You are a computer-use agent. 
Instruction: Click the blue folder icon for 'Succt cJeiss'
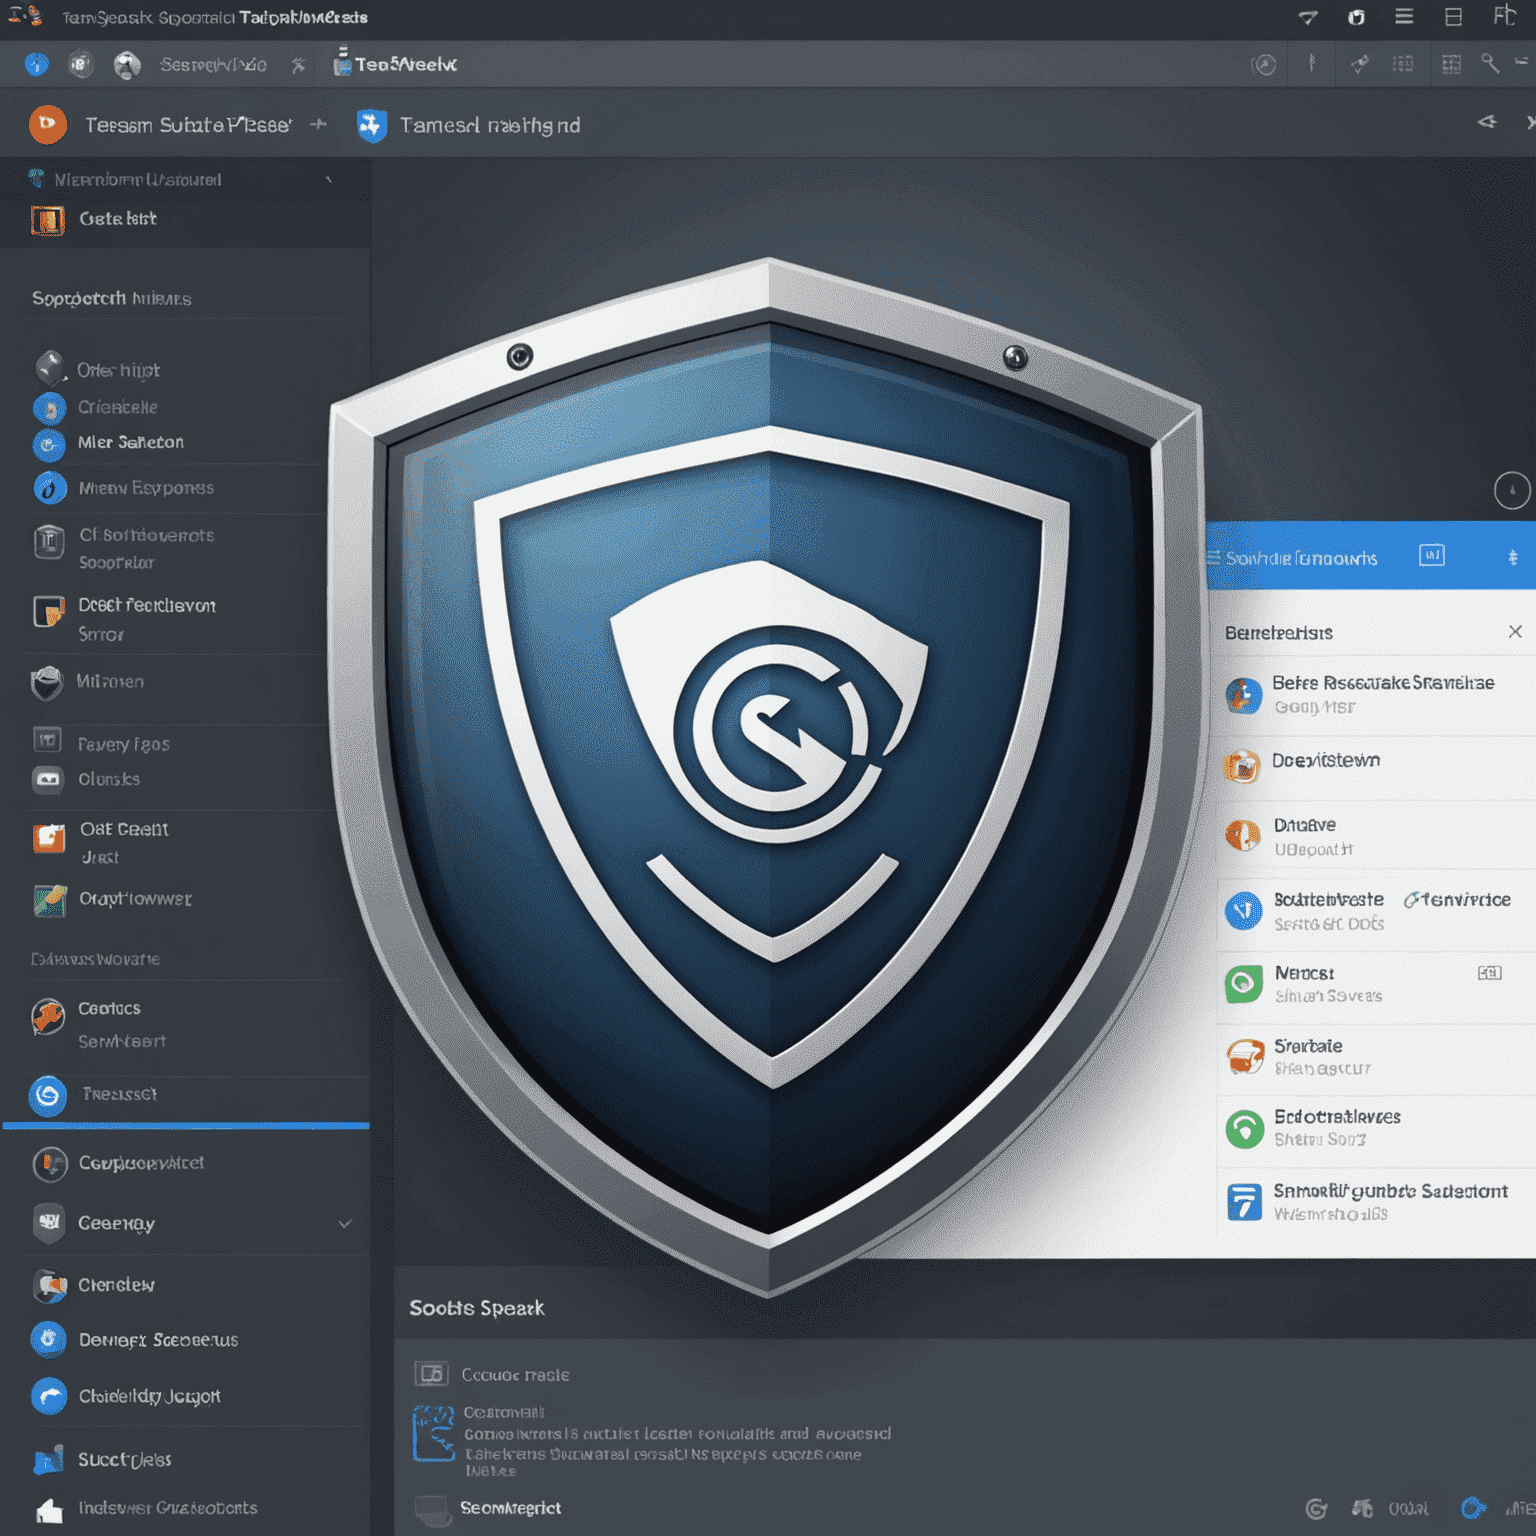tap(48, 1460)
